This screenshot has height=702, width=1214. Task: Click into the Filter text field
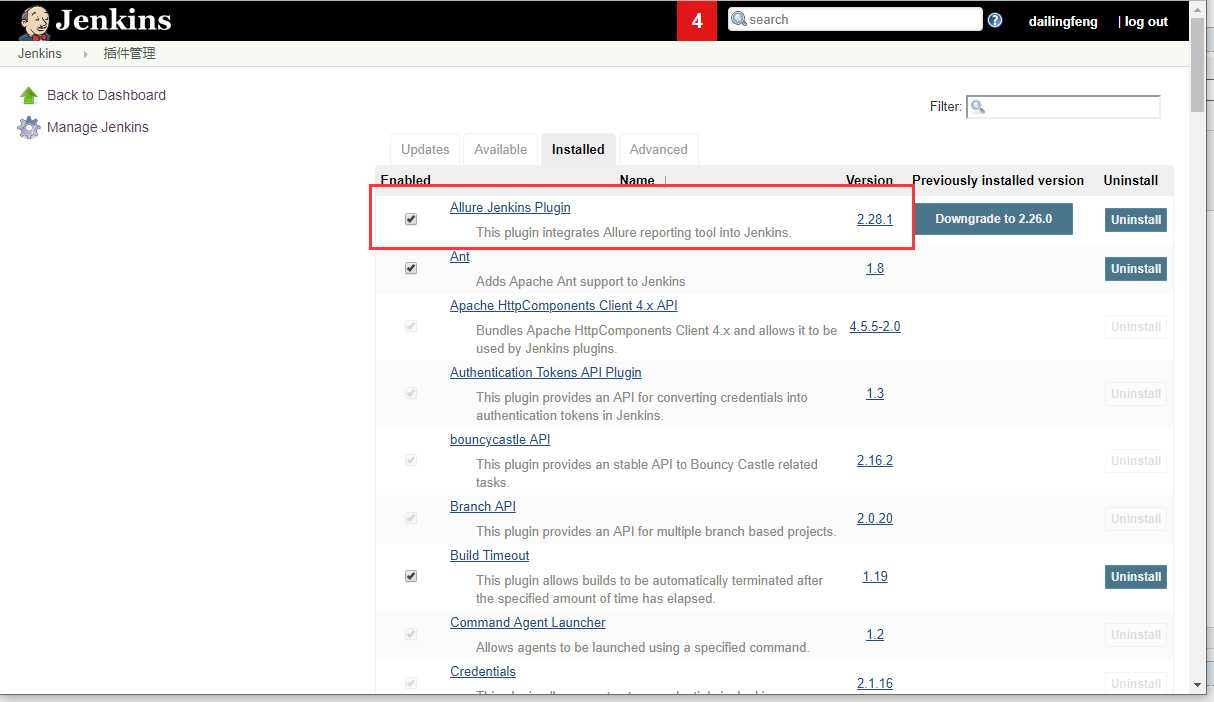(1063, 106)
